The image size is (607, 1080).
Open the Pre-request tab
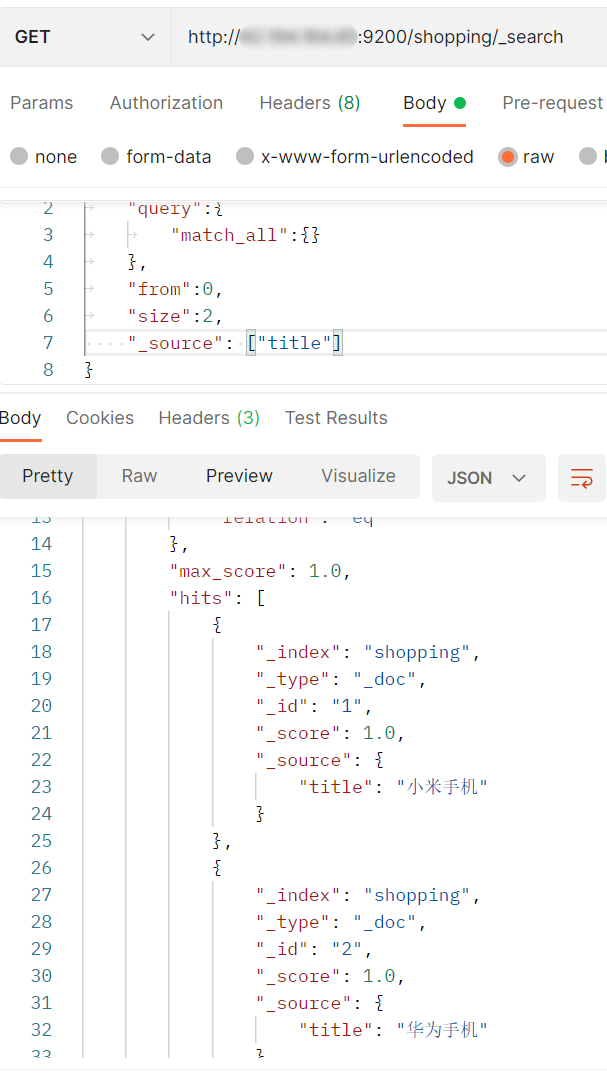tap(552, 103)
